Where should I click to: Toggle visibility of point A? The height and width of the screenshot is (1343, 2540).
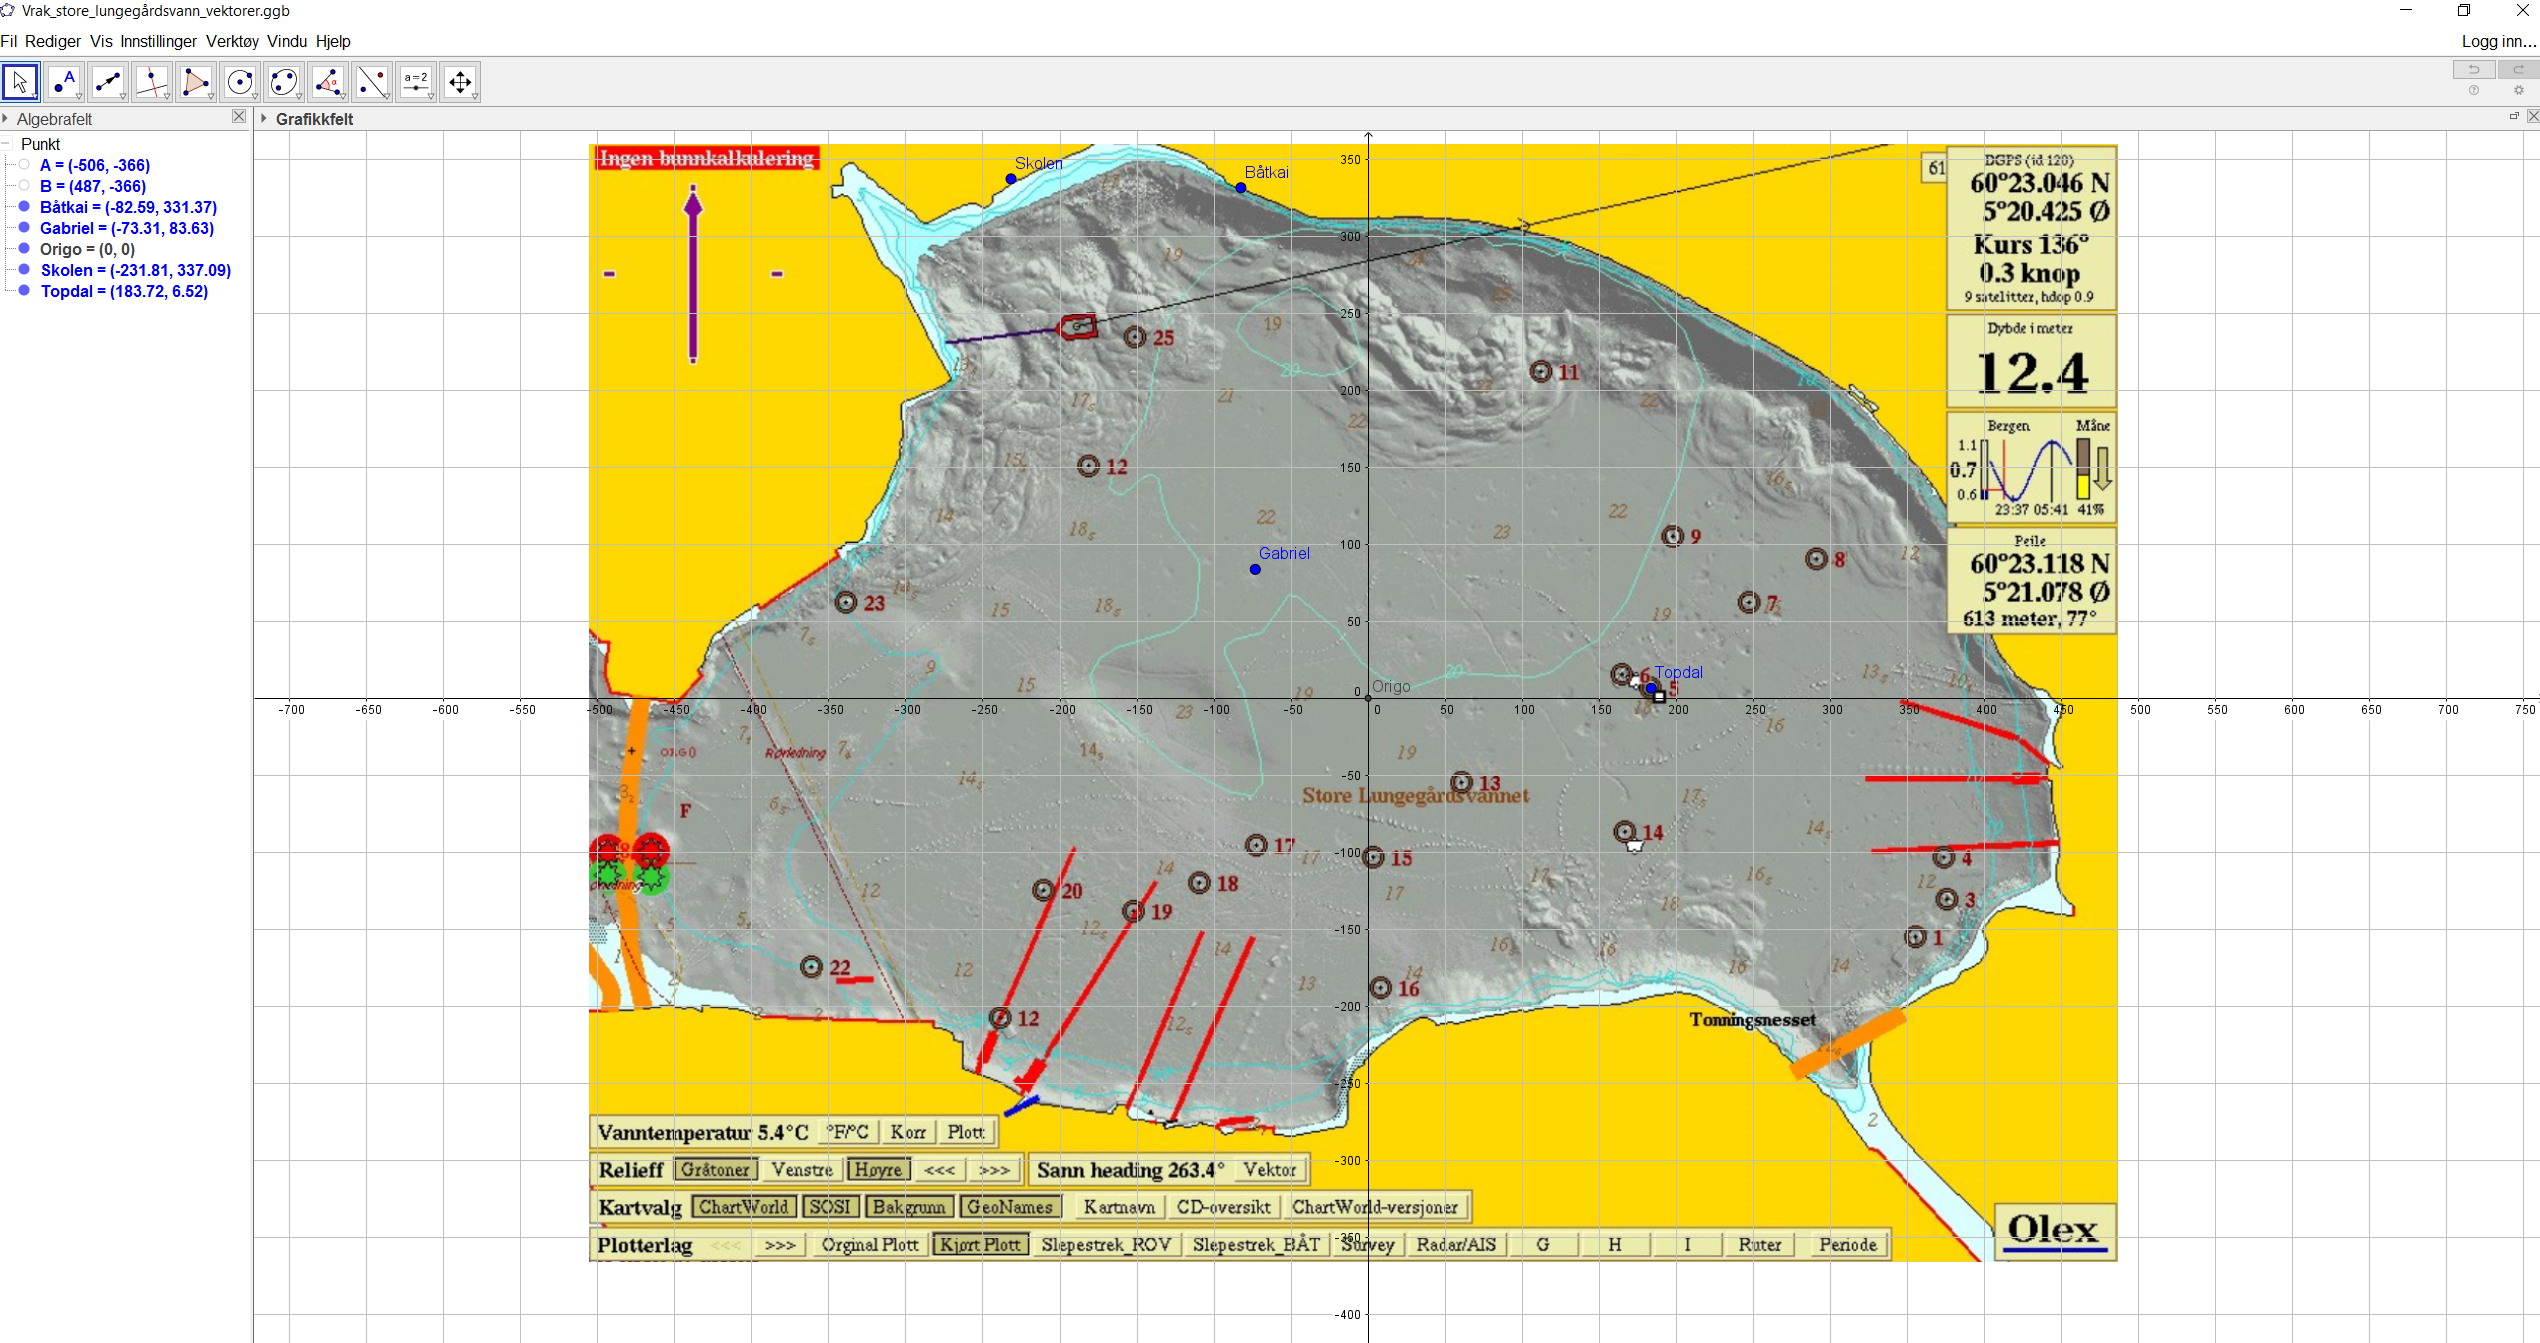point(24,165)
